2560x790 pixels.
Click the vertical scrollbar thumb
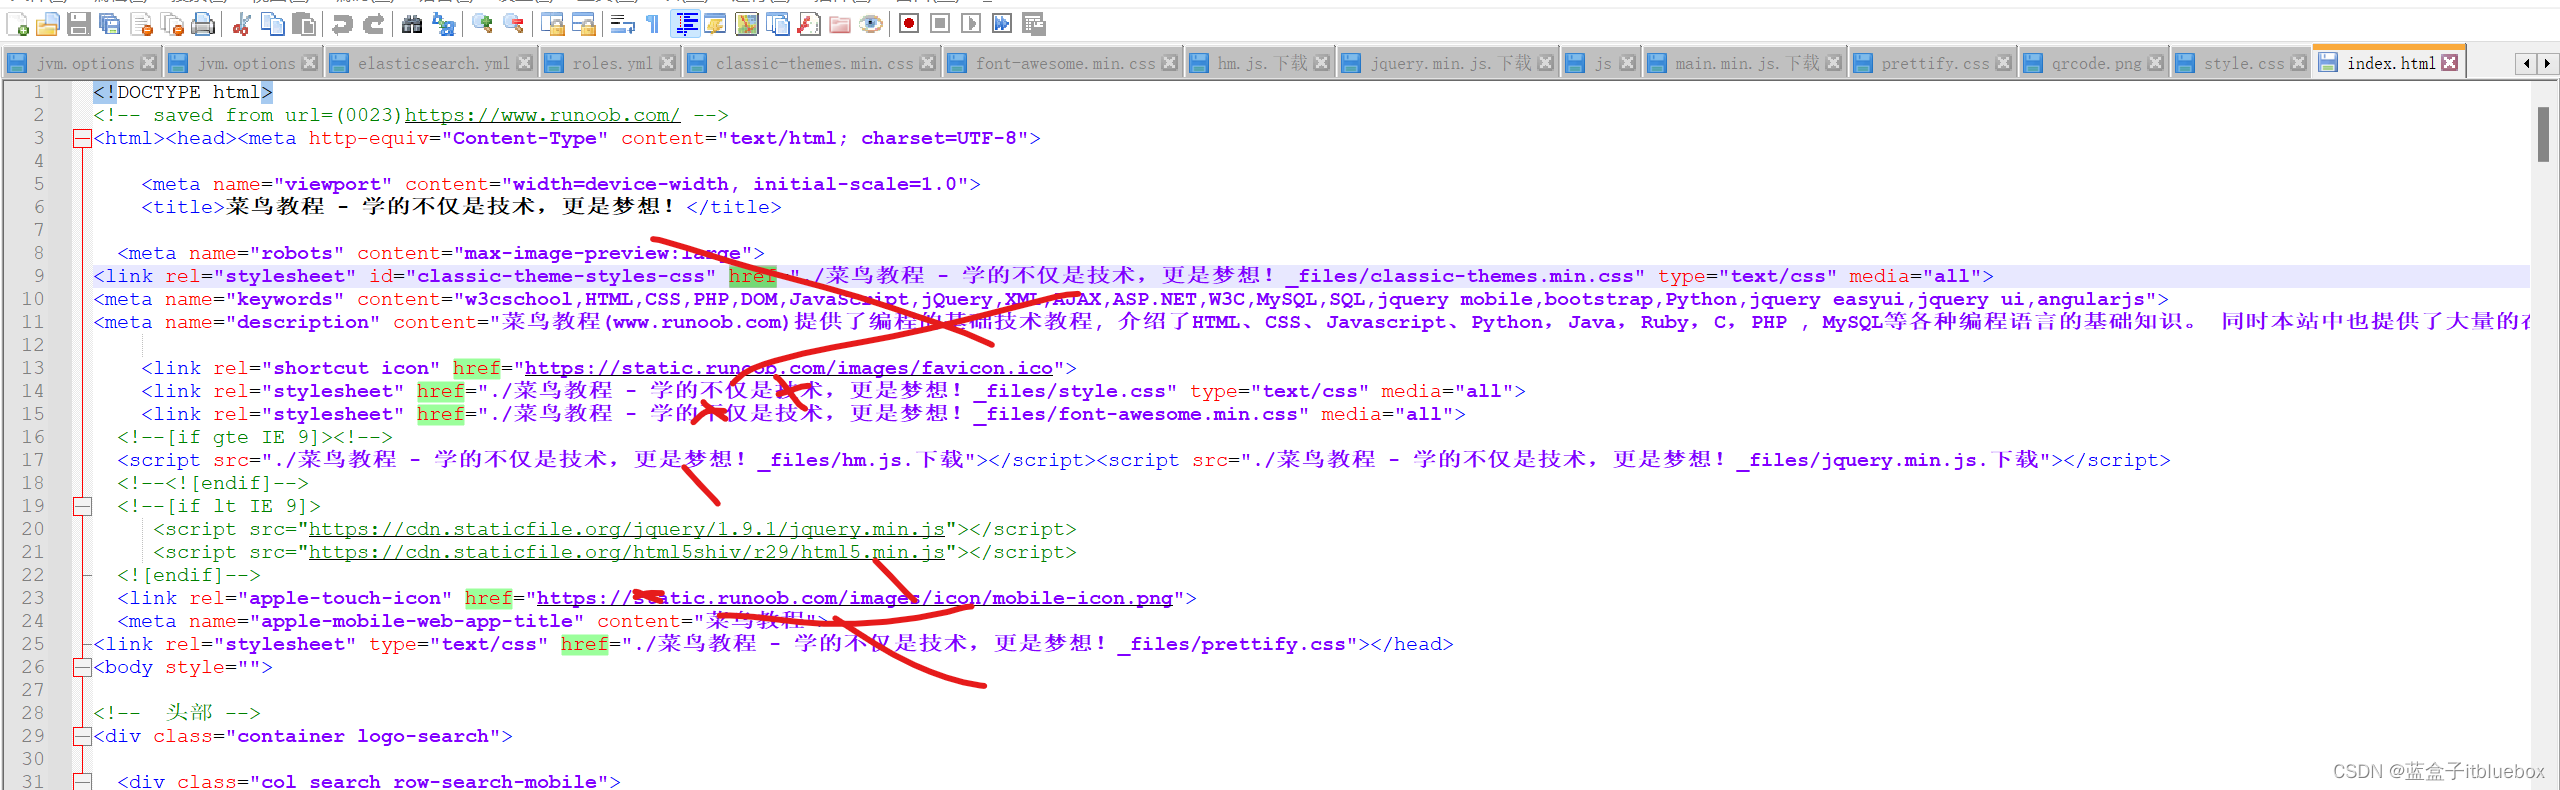(x=2543, y=133)
